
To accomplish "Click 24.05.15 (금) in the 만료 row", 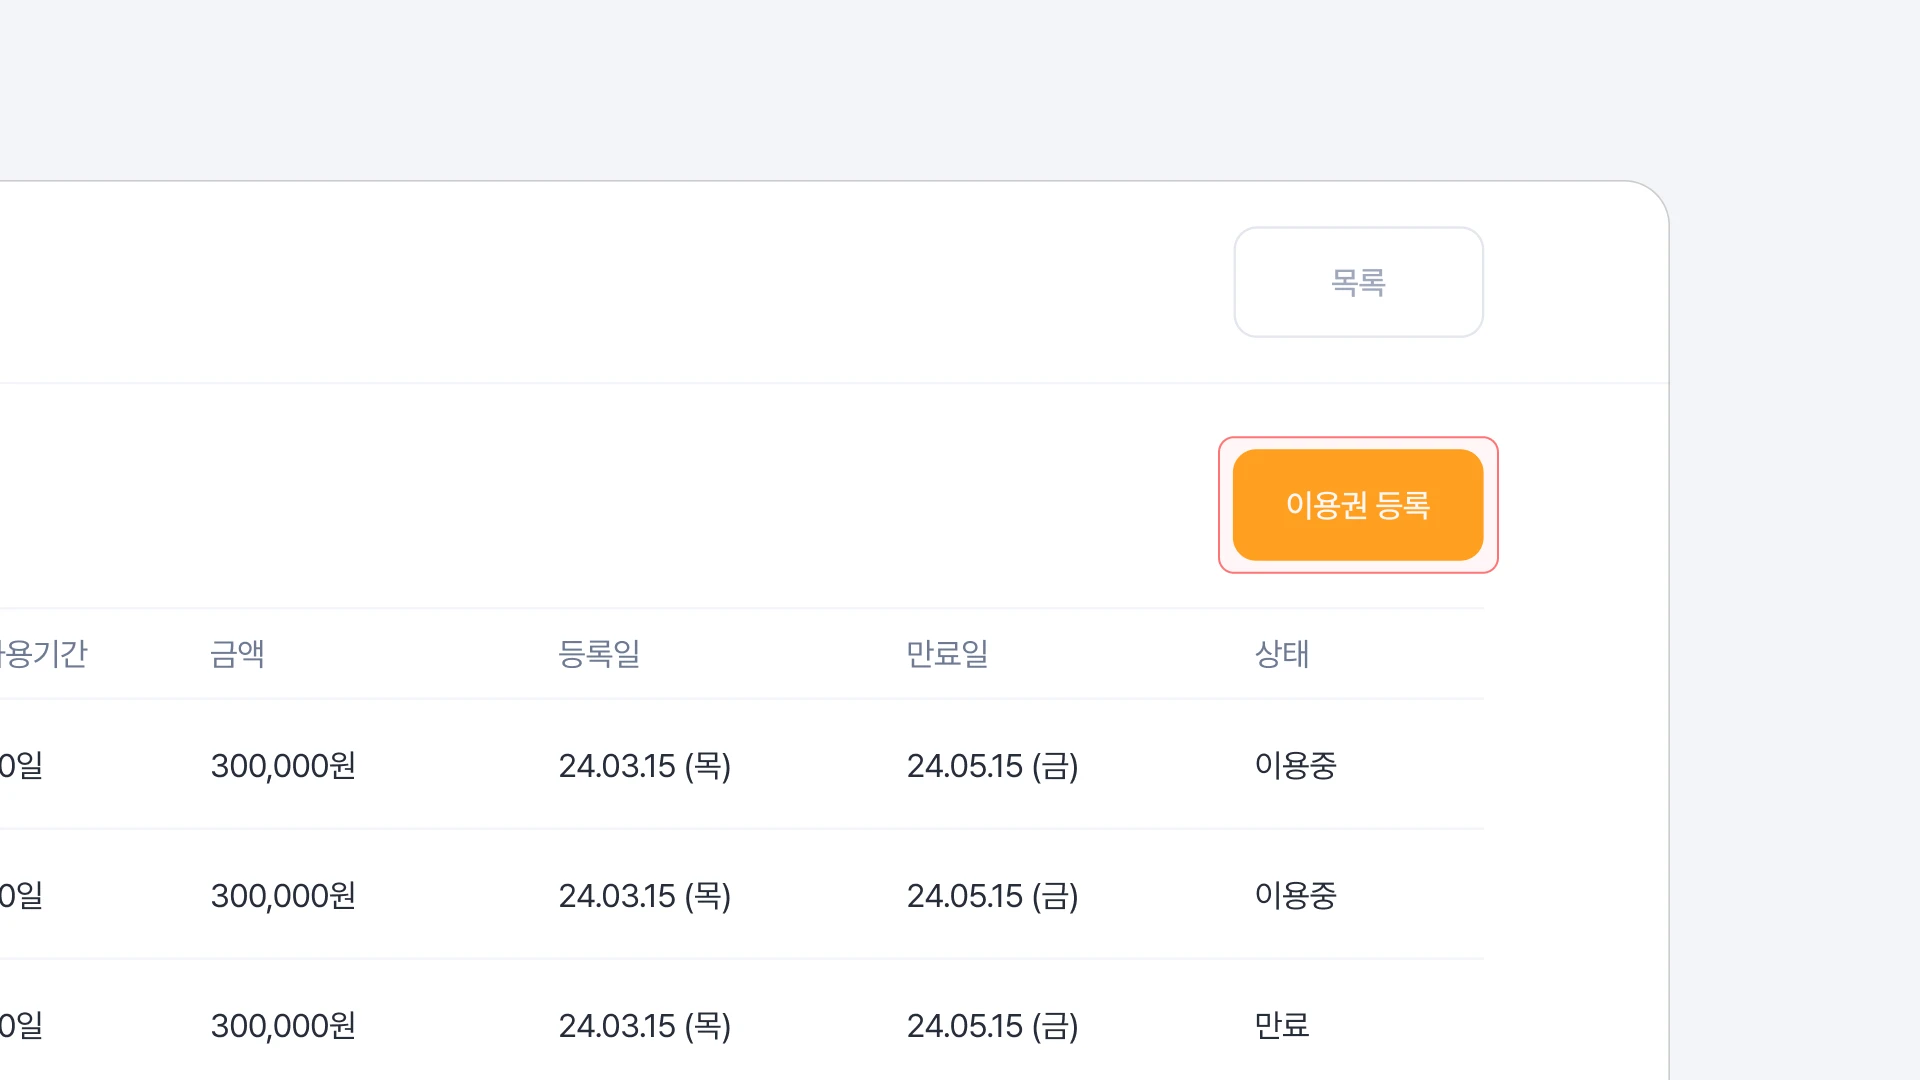I will tap(993, 1026).
